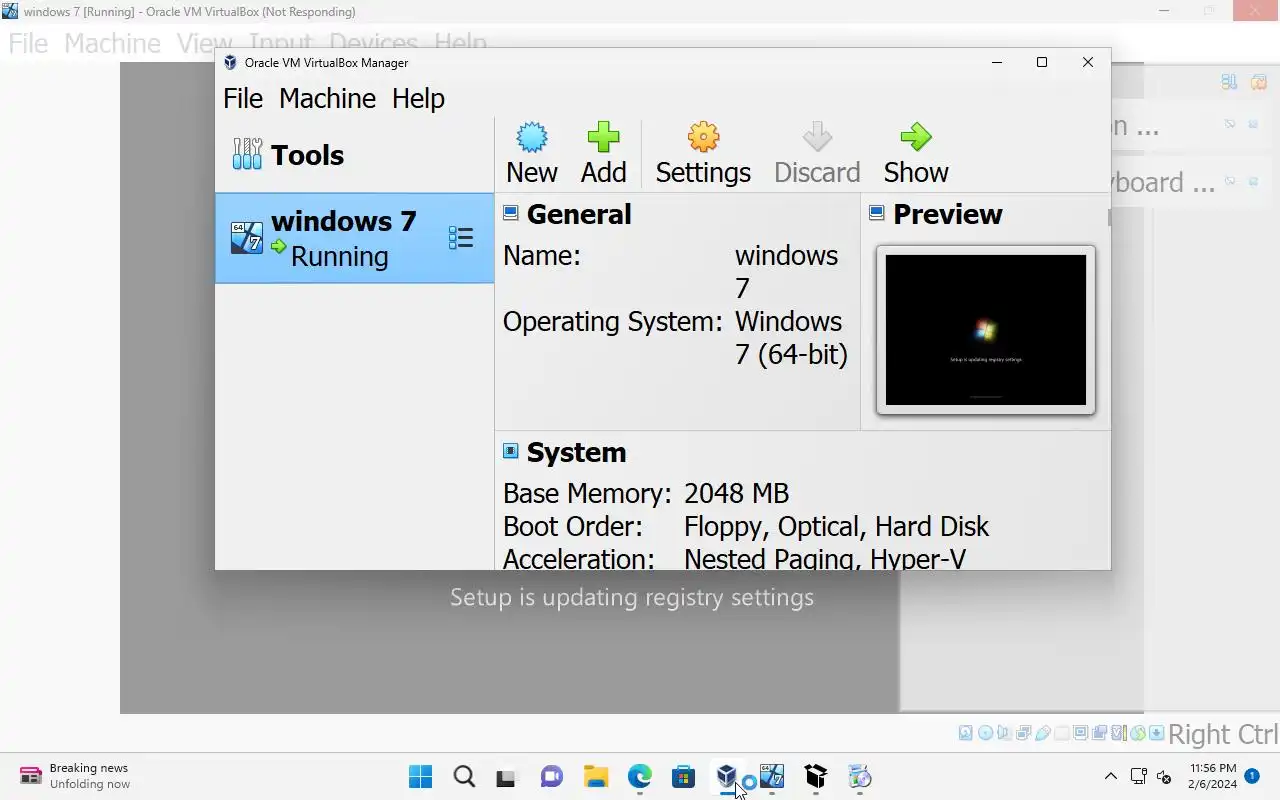This screenshot has height=800, width=1280.
Task: Open the Machine menu of the windows 7 VM window
Action: pyautogui.click(x=112, y=43)
